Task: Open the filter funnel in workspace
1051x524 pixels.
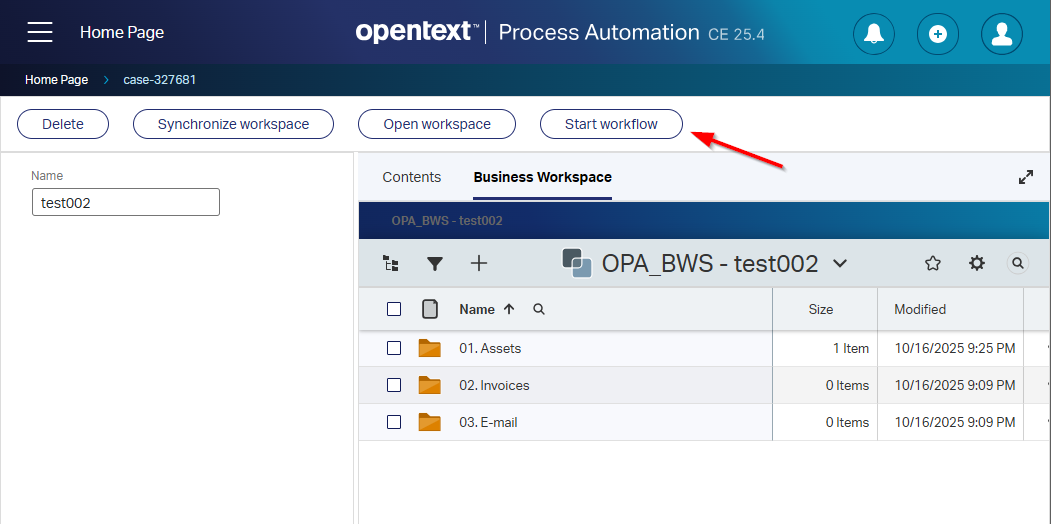Action: tap(434, 263)
